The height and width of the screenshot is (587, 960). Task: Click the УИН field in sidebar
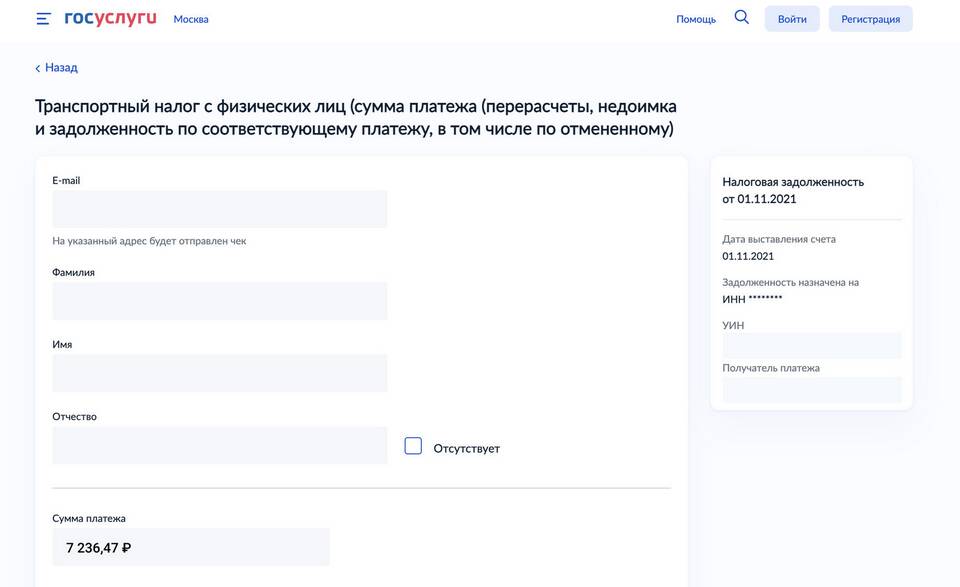(812, 346)
